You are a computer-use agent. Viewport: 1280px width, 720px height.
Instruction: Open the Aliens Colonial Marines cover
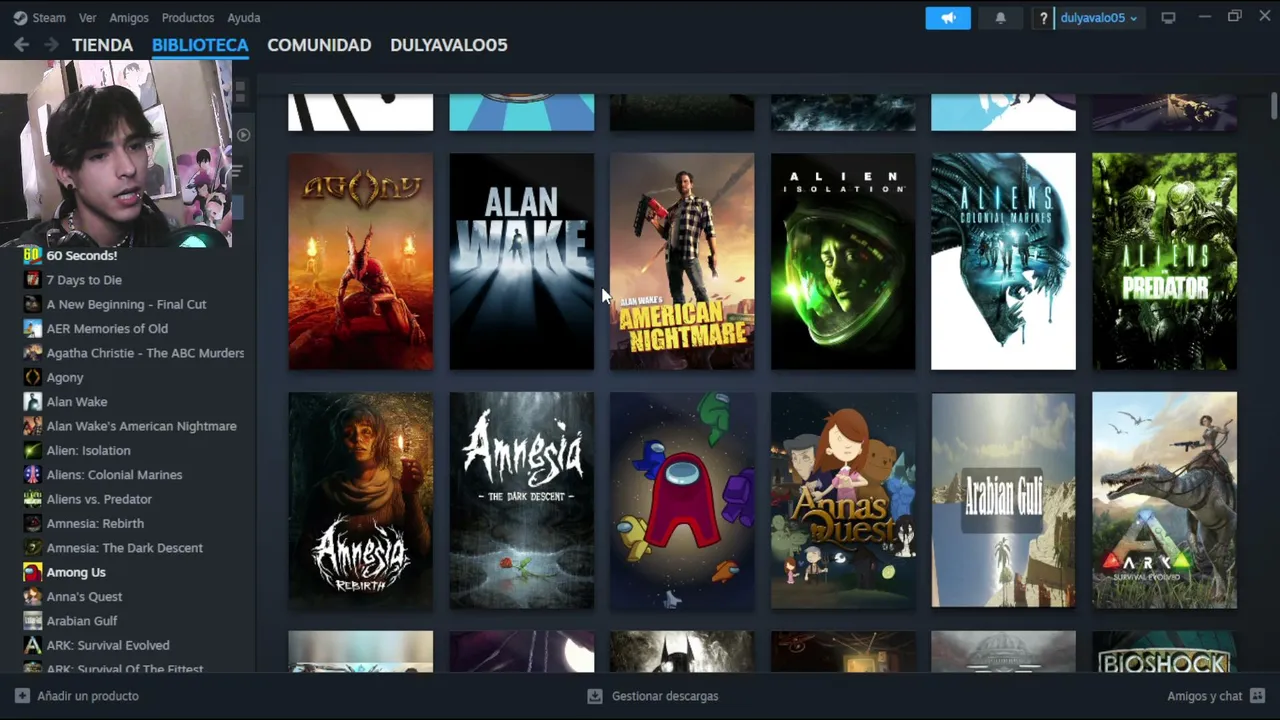pos(1004,261)
